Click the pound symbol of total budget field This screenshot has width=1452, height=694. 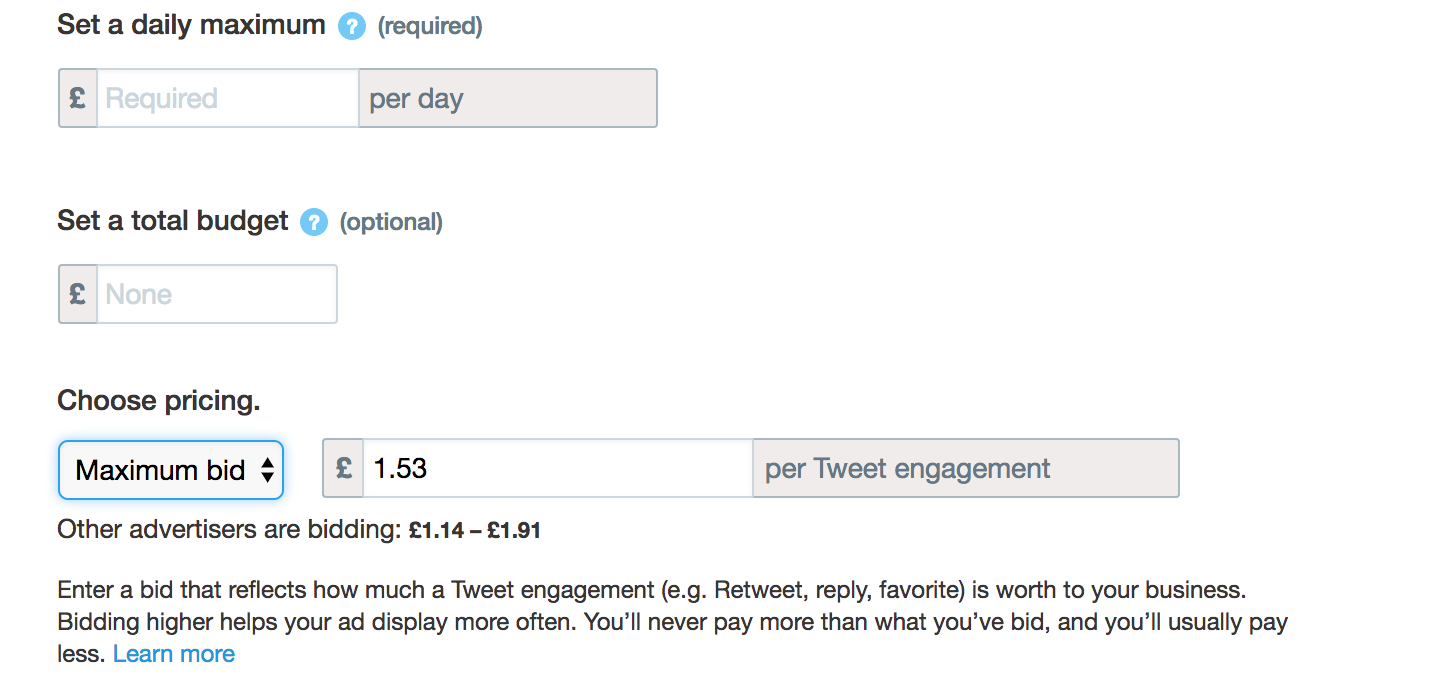pos(78,294)
